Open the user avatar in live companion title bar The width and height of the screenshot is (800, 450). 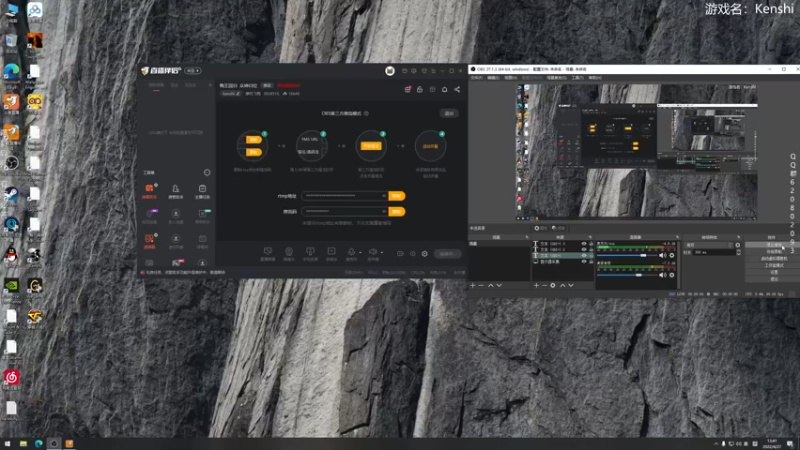[390, 71]
